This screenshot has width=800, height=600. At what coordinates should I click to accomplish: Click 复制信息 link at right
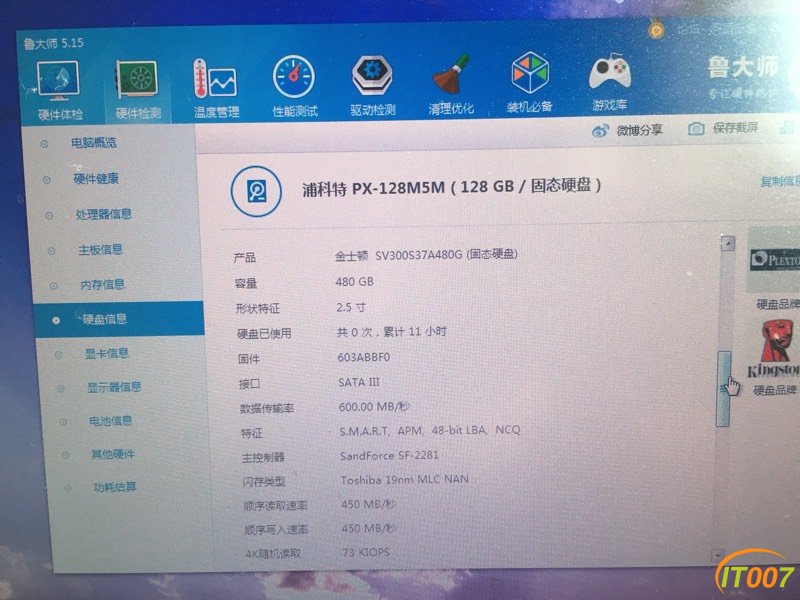779,181
